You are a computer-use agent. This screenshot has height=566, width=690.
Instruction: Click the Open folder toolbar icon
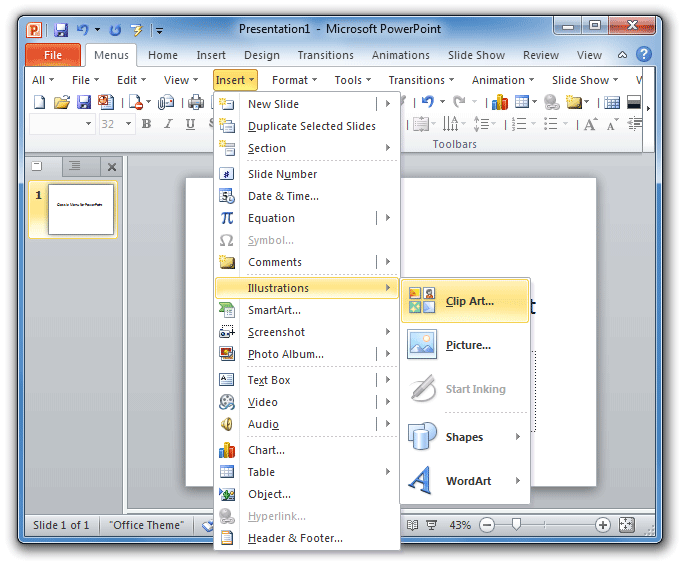[62, 102]
